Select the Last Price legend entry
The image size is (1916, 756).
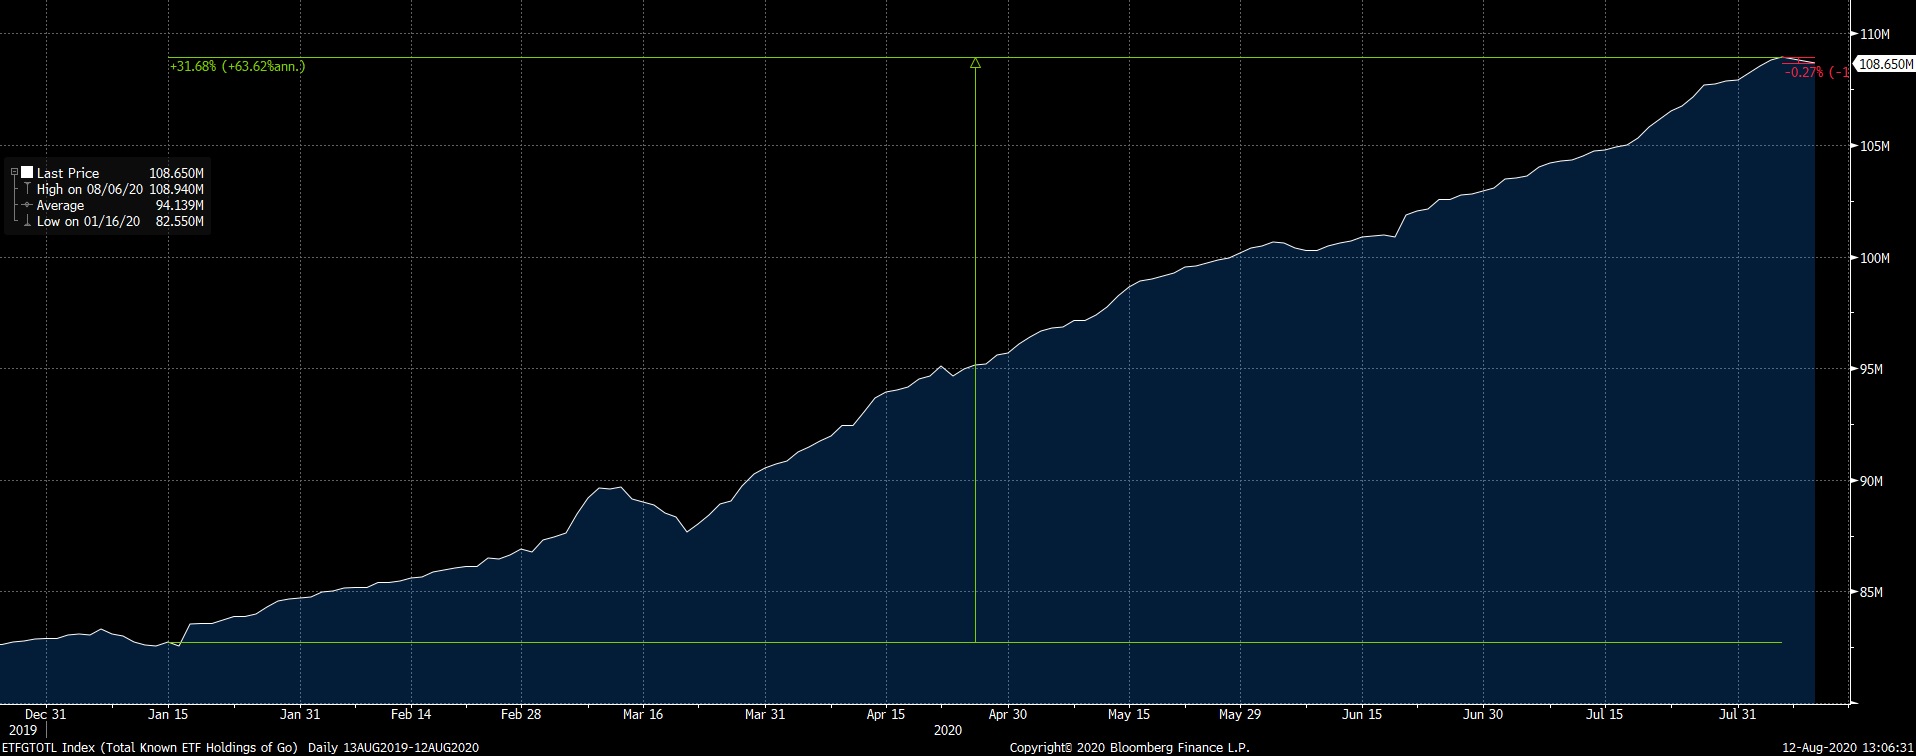click(68, 173)
